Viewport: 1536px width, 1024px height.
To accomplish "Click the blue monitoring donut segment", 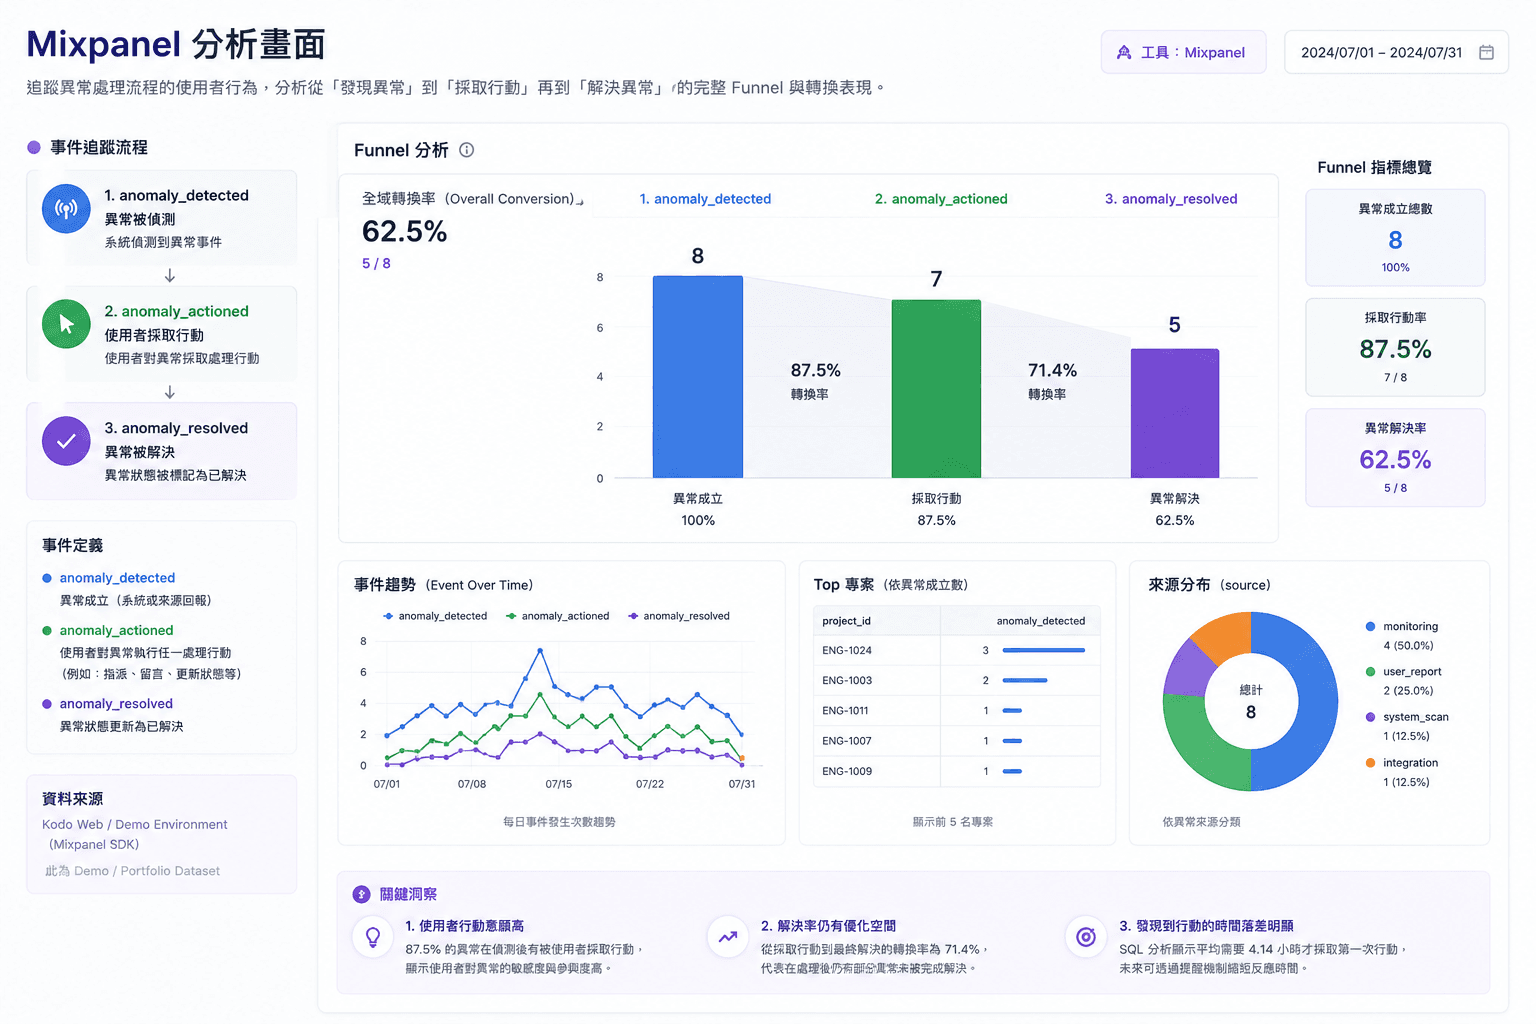I will point(1316,702).
